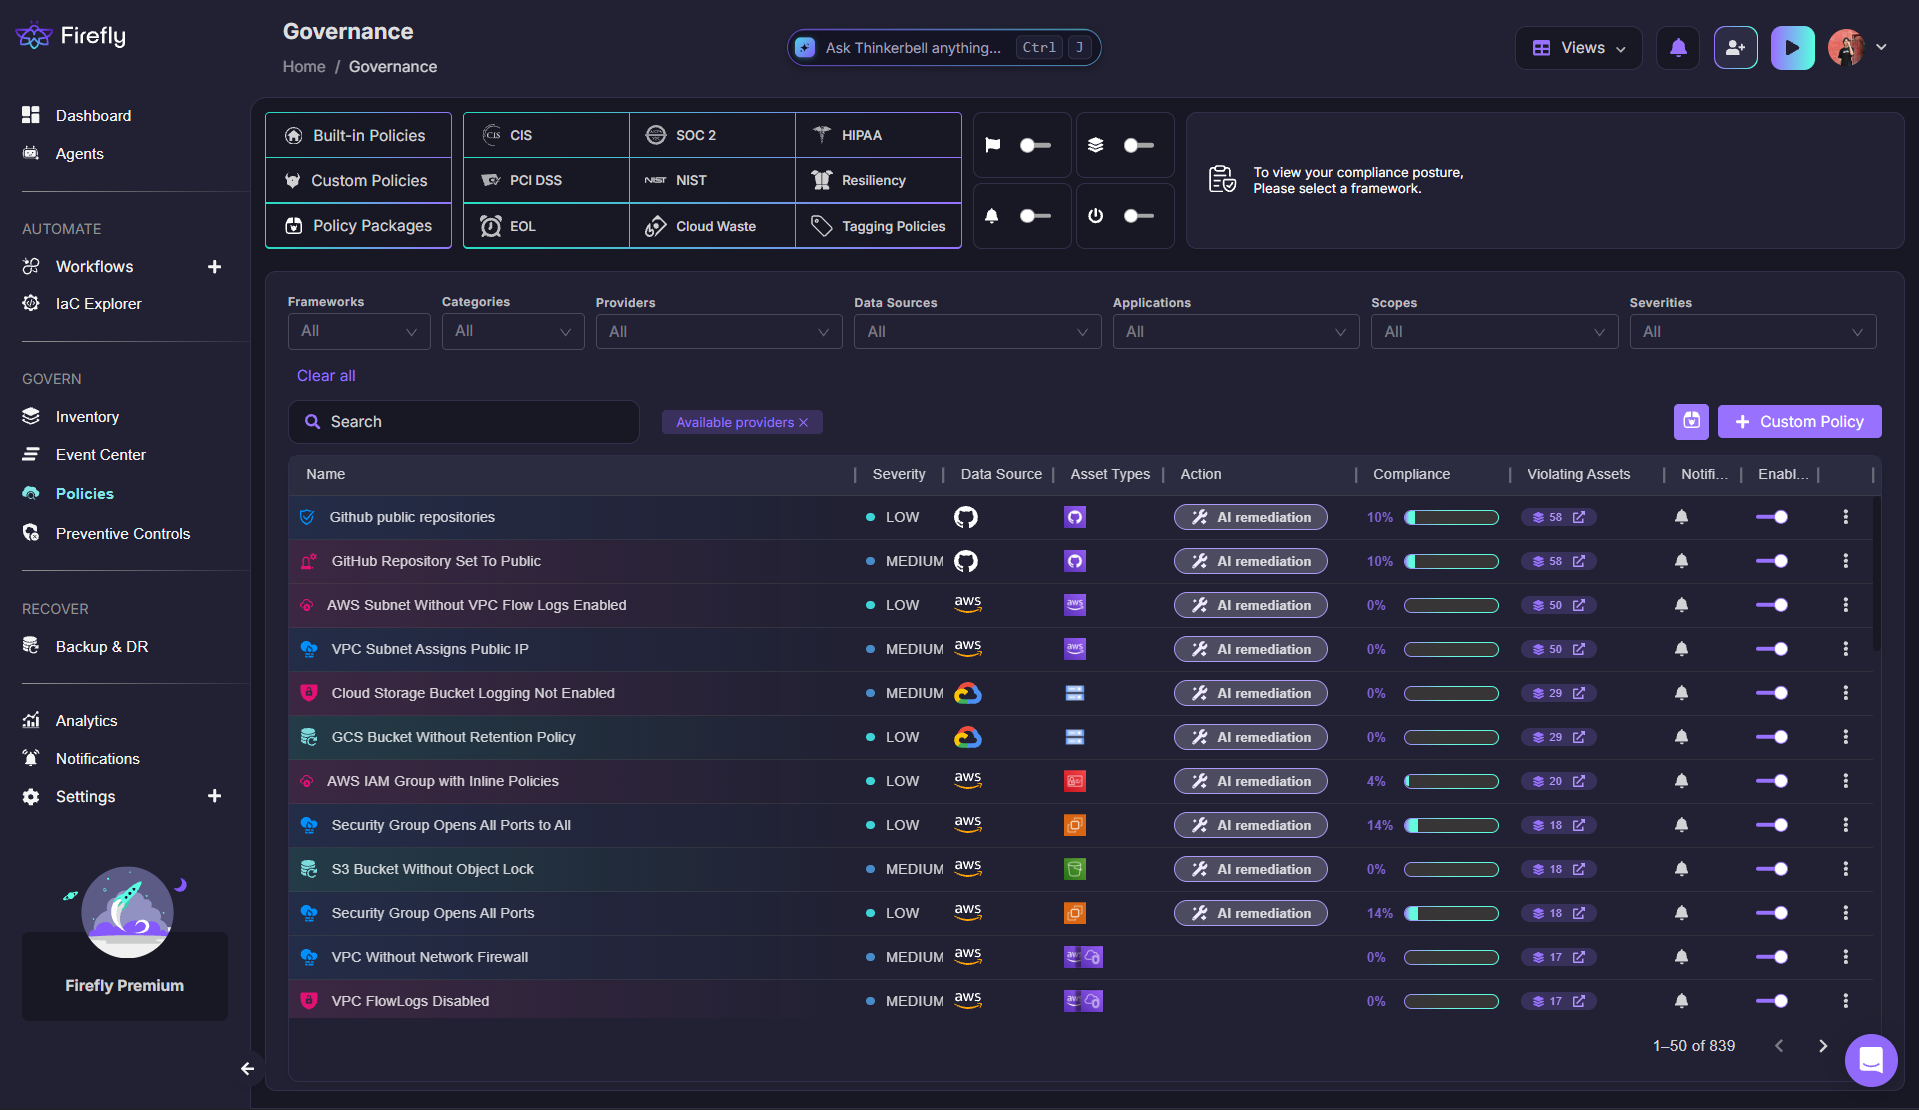Viewport: 1919px width, 1110px height.
Task: Click compliance bar for AWS IAM Group with Inline Policies
Action: (x=1451, y=781)
